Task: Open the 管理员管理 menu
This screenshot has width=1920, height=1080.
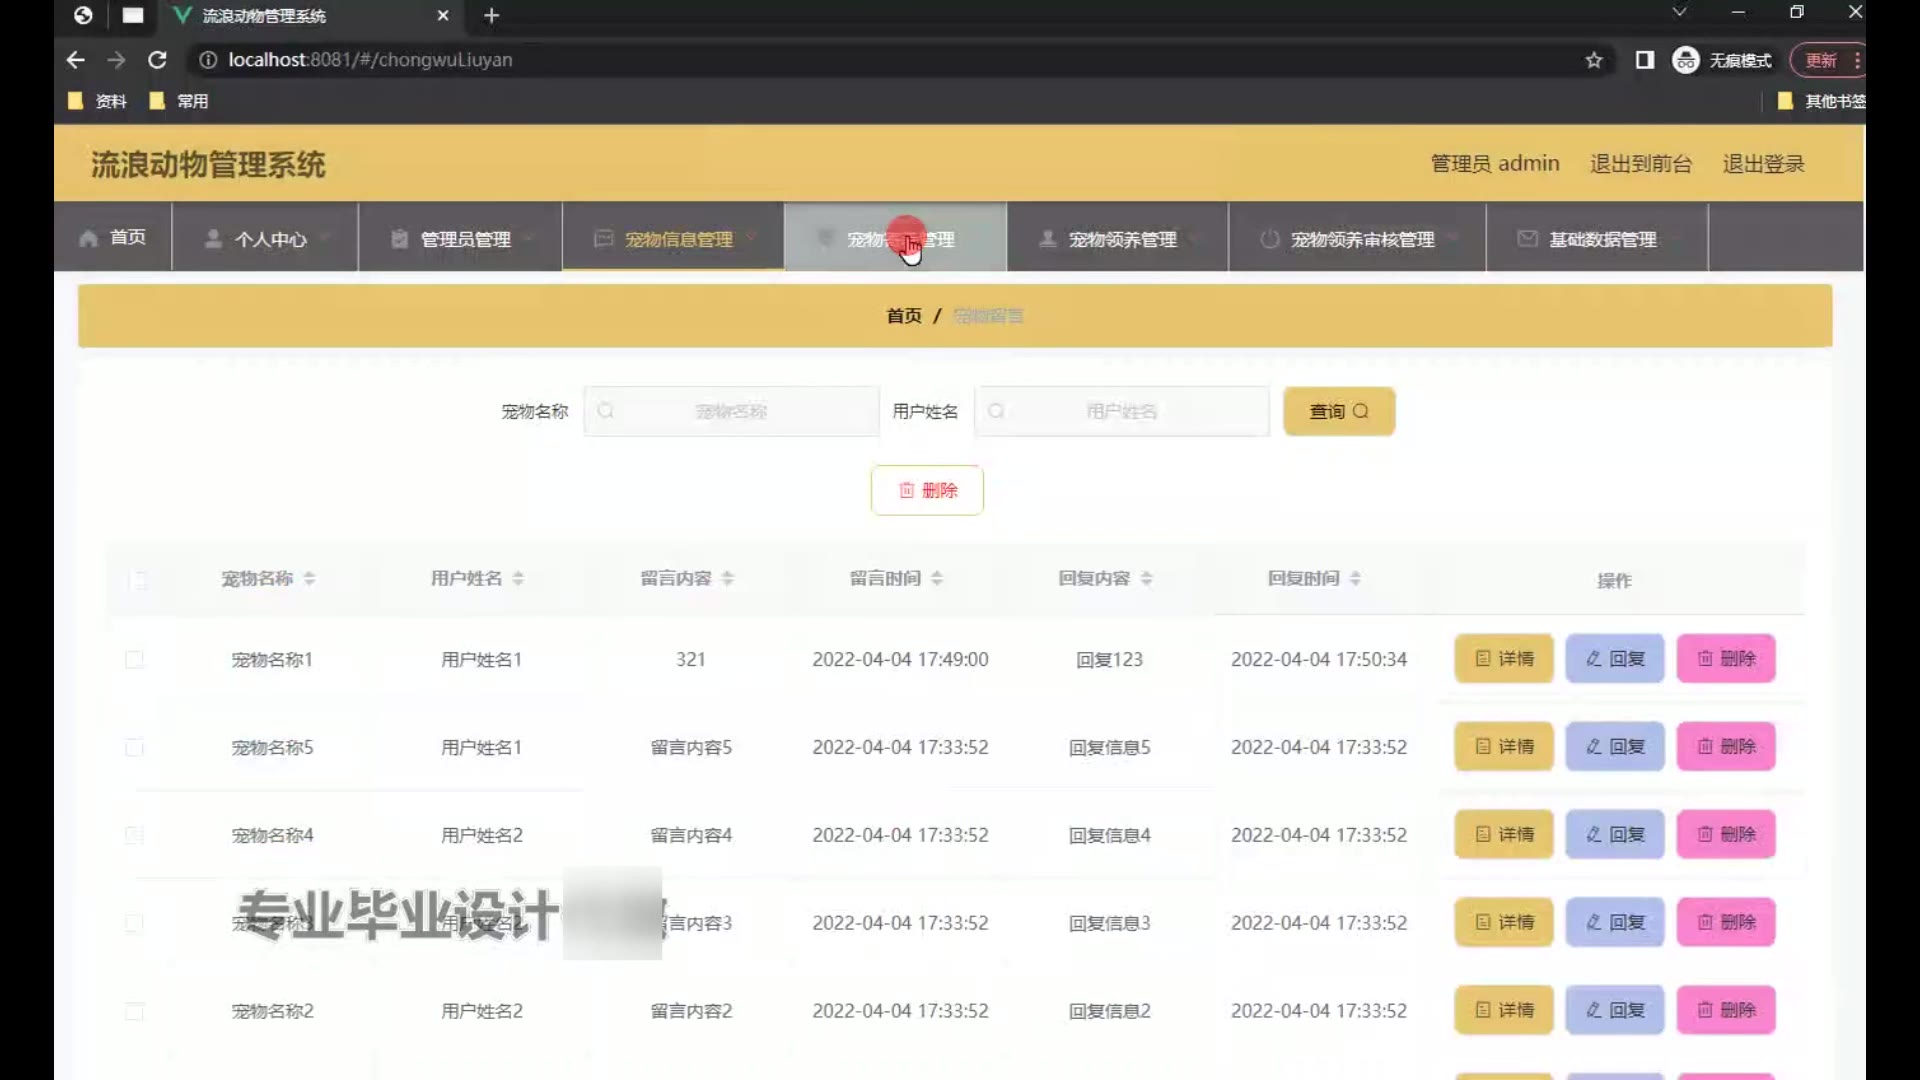Action: (x=460, y=238)
